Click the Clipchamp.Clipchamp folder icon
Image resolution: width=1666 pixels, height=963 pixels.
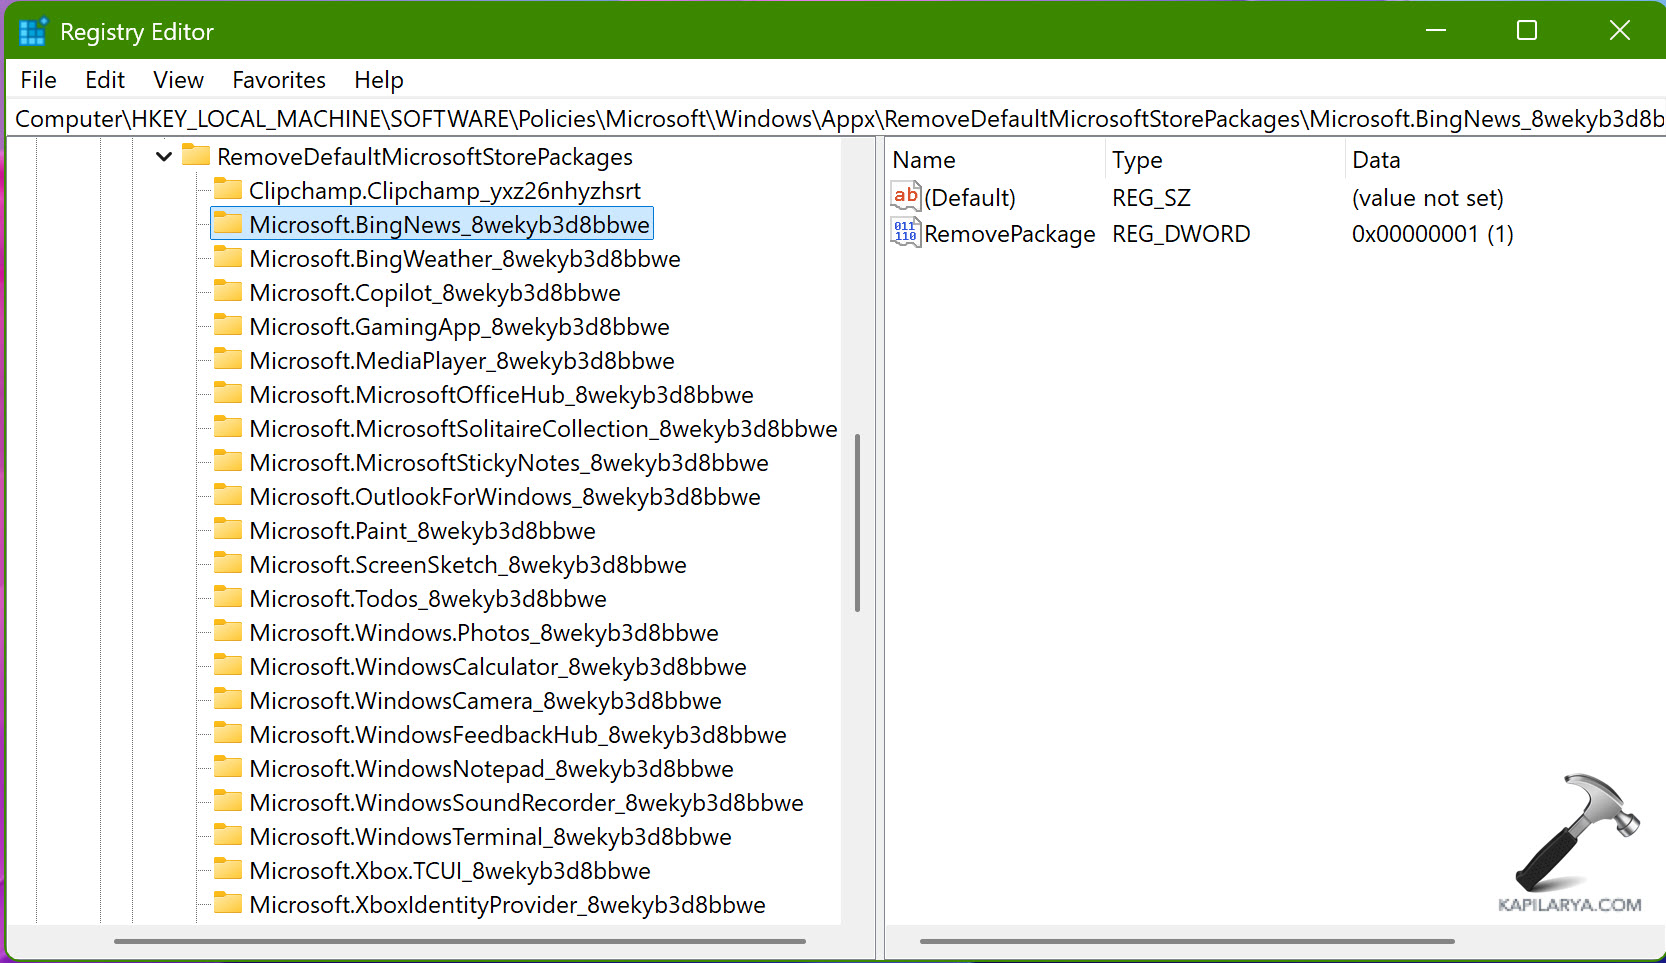(x=228, y=190)
